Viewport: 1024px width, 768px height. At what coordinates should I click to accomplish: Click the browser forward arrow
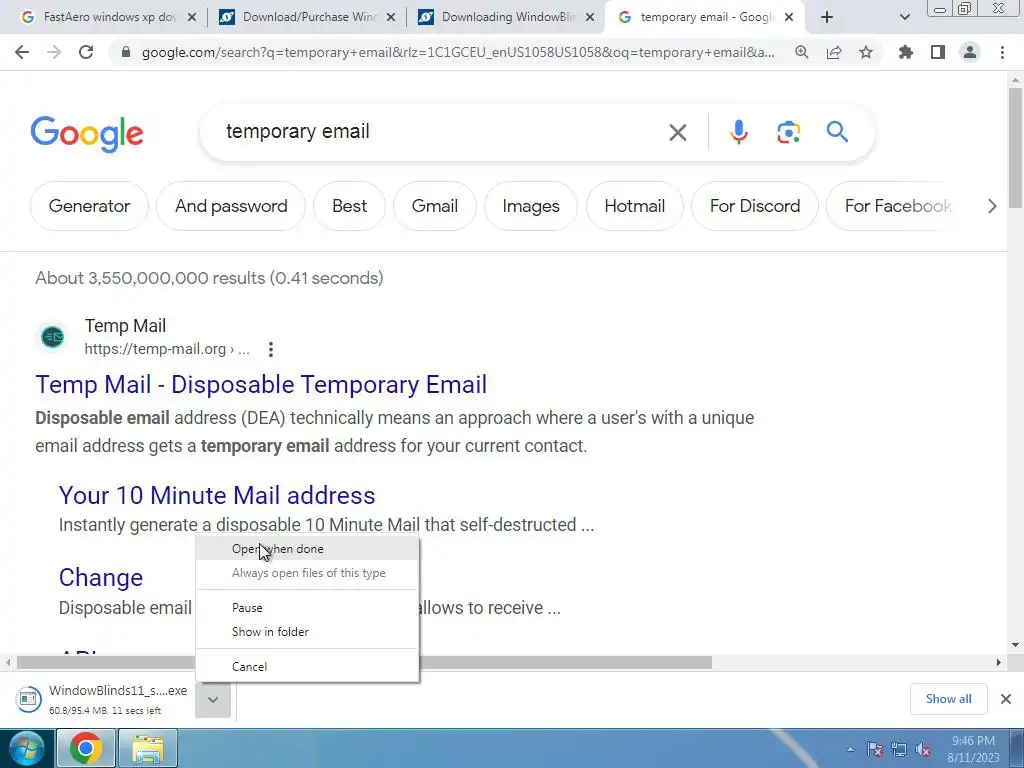(54, 52)
